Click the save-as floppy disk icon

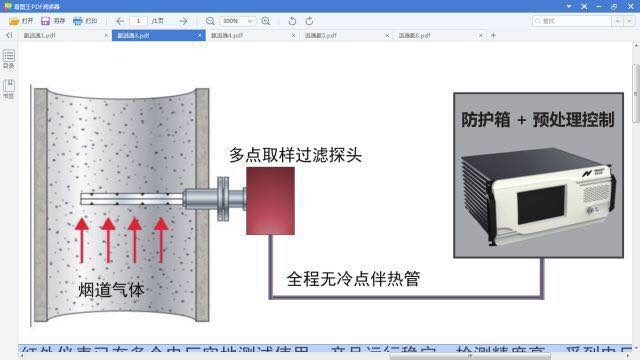tap(45, 21)
